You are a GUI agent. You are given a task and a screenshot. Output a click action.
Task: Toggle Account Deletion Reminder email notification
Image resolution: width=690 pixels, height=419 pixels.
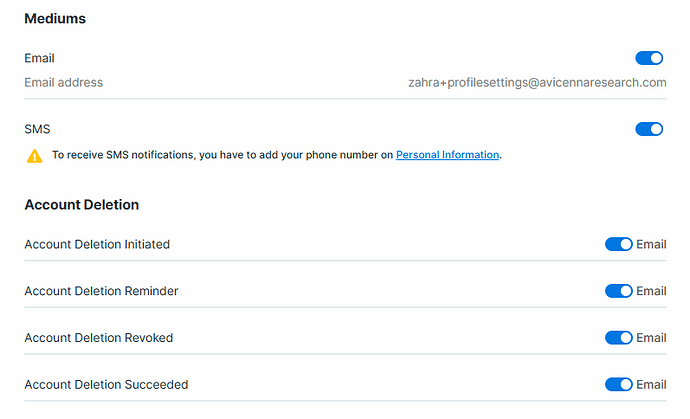pos(619,291)
